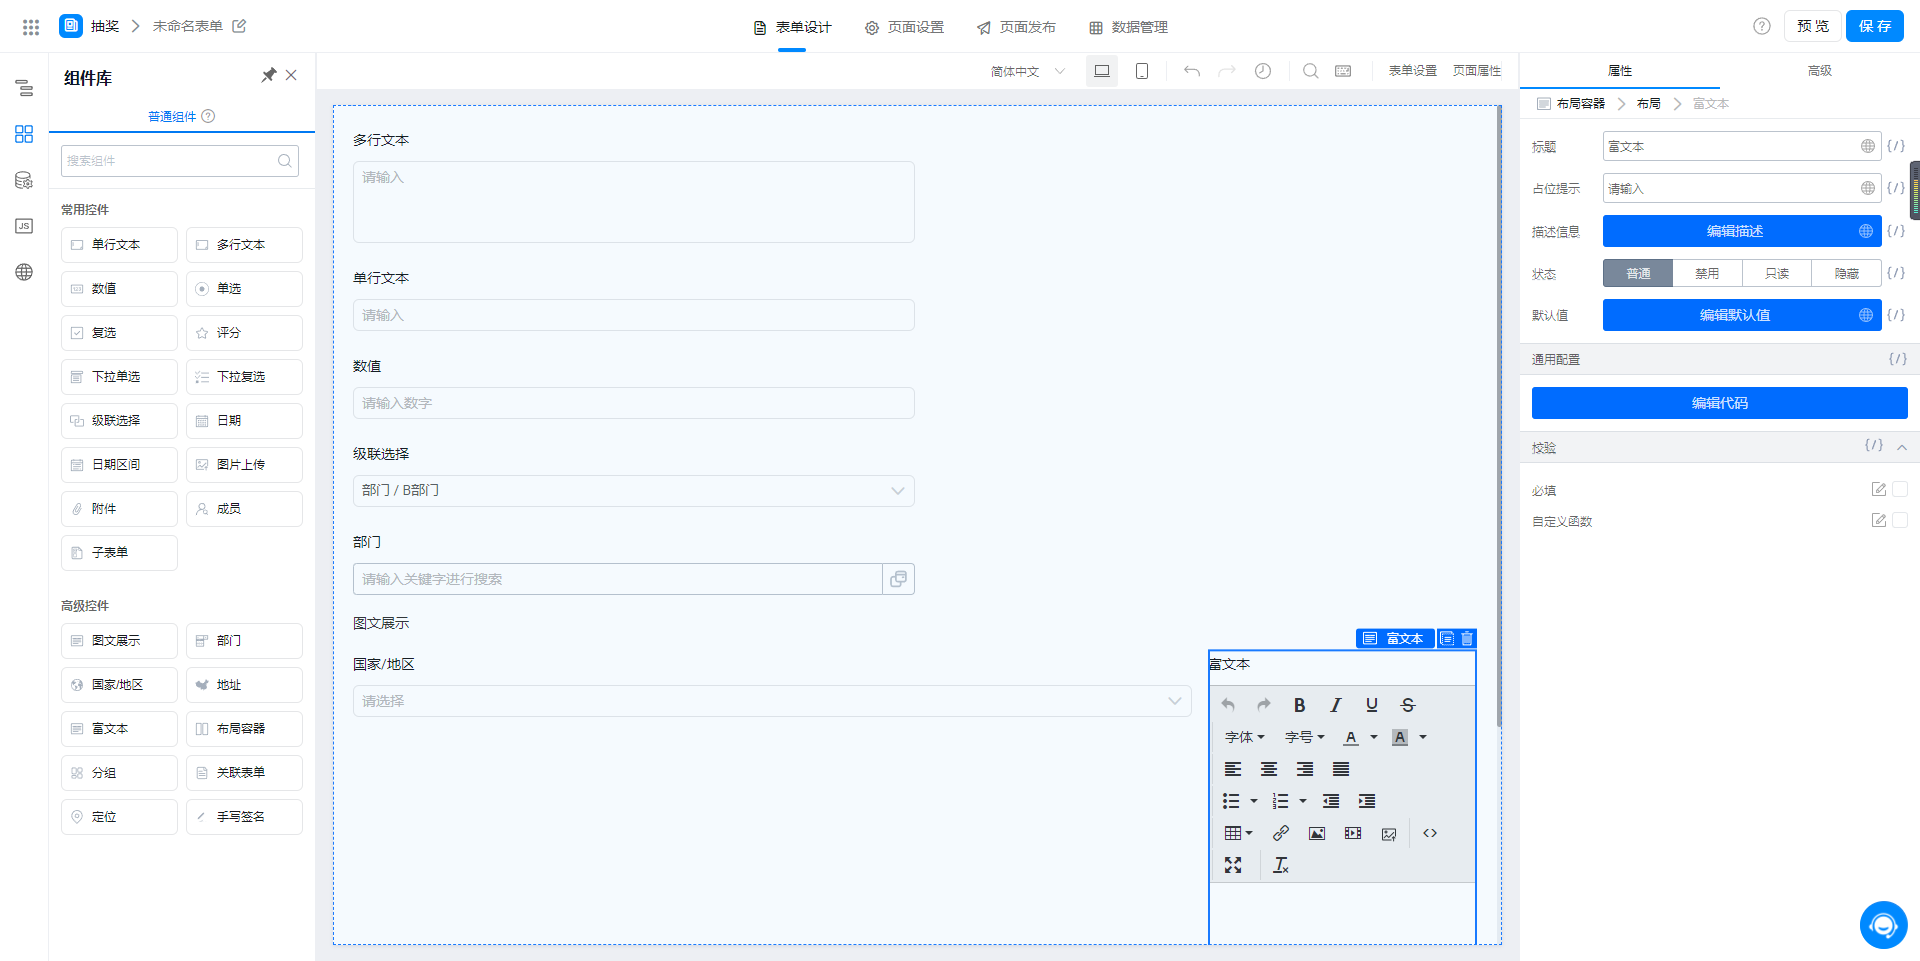
Task: Switch to desktop preview mode
Action: [1102, 71]
